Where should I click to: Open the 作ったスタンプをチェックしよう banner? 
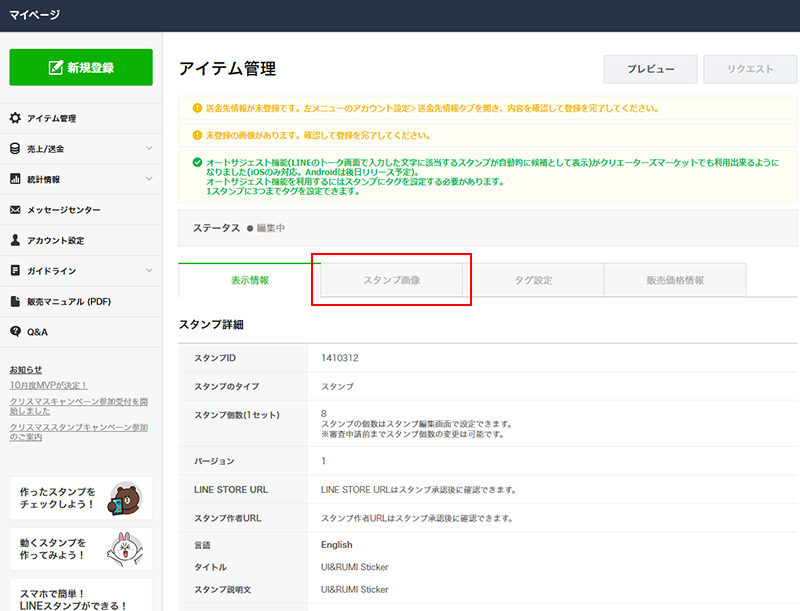pyautogui.click(x=81, y=497)
